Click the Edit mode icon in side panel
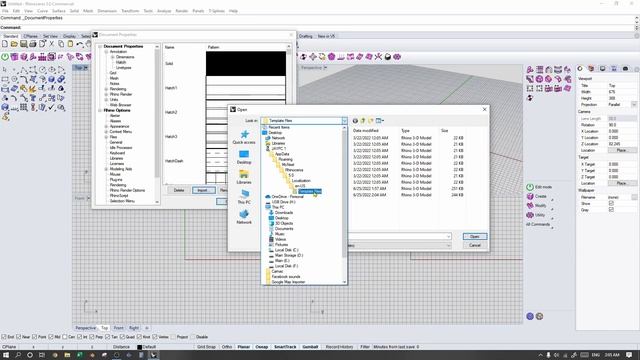This screenshot has height=360, width=640. (530, 187)
